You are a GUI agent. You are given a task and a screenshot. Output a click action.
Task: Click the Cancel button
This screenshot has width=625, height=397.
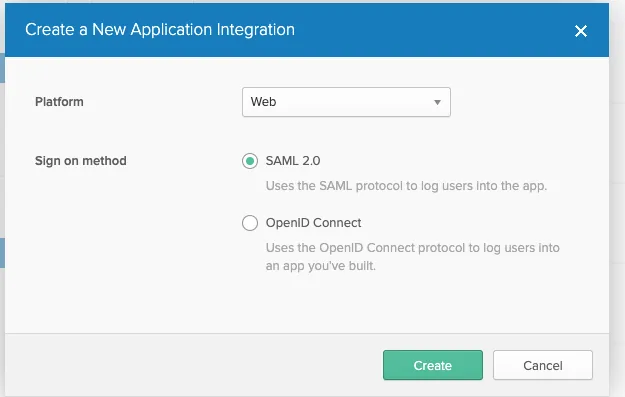point(542,365)
